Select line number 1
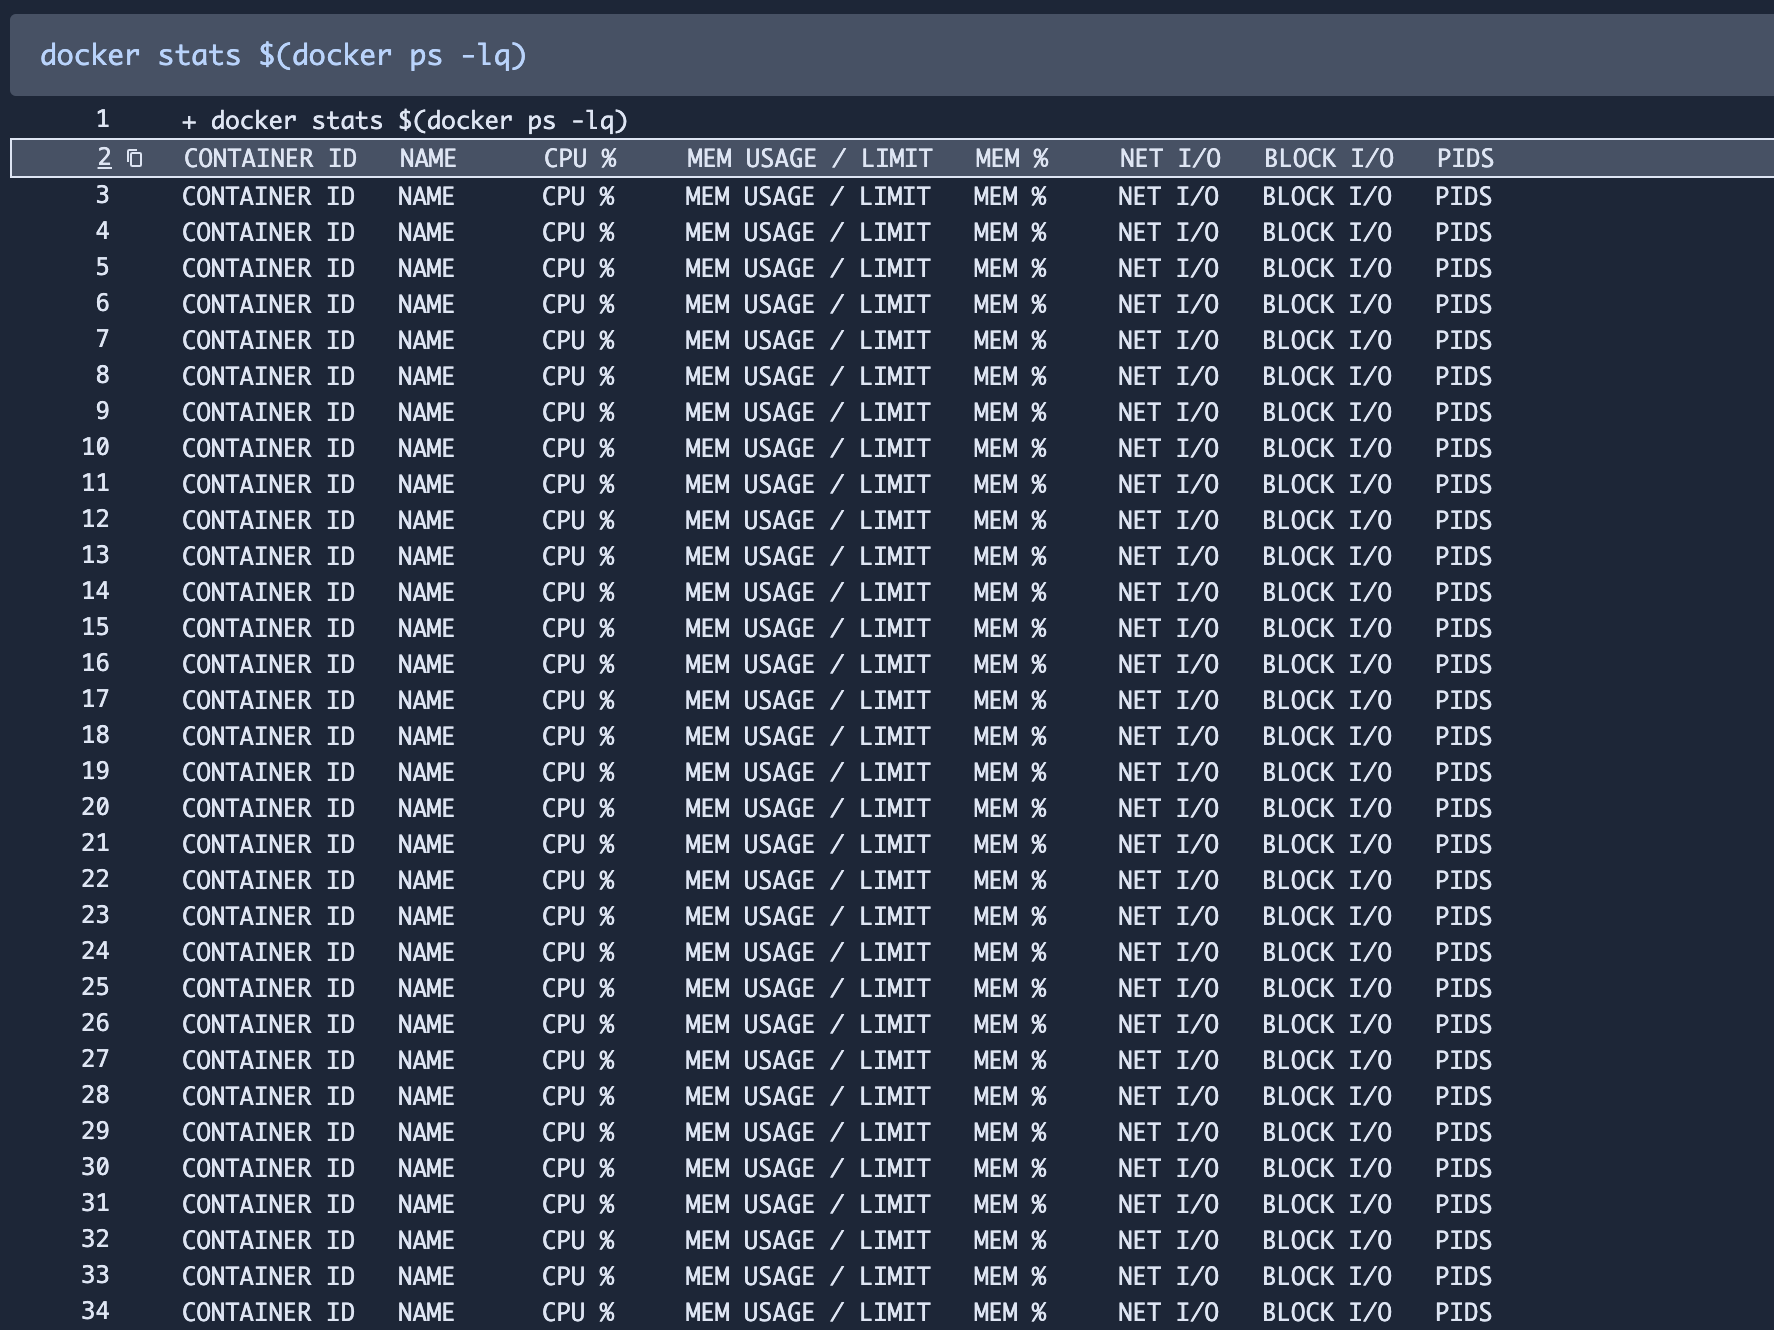The height and width of the screenshot is (1330, 1774). click(x=102, y=120)
